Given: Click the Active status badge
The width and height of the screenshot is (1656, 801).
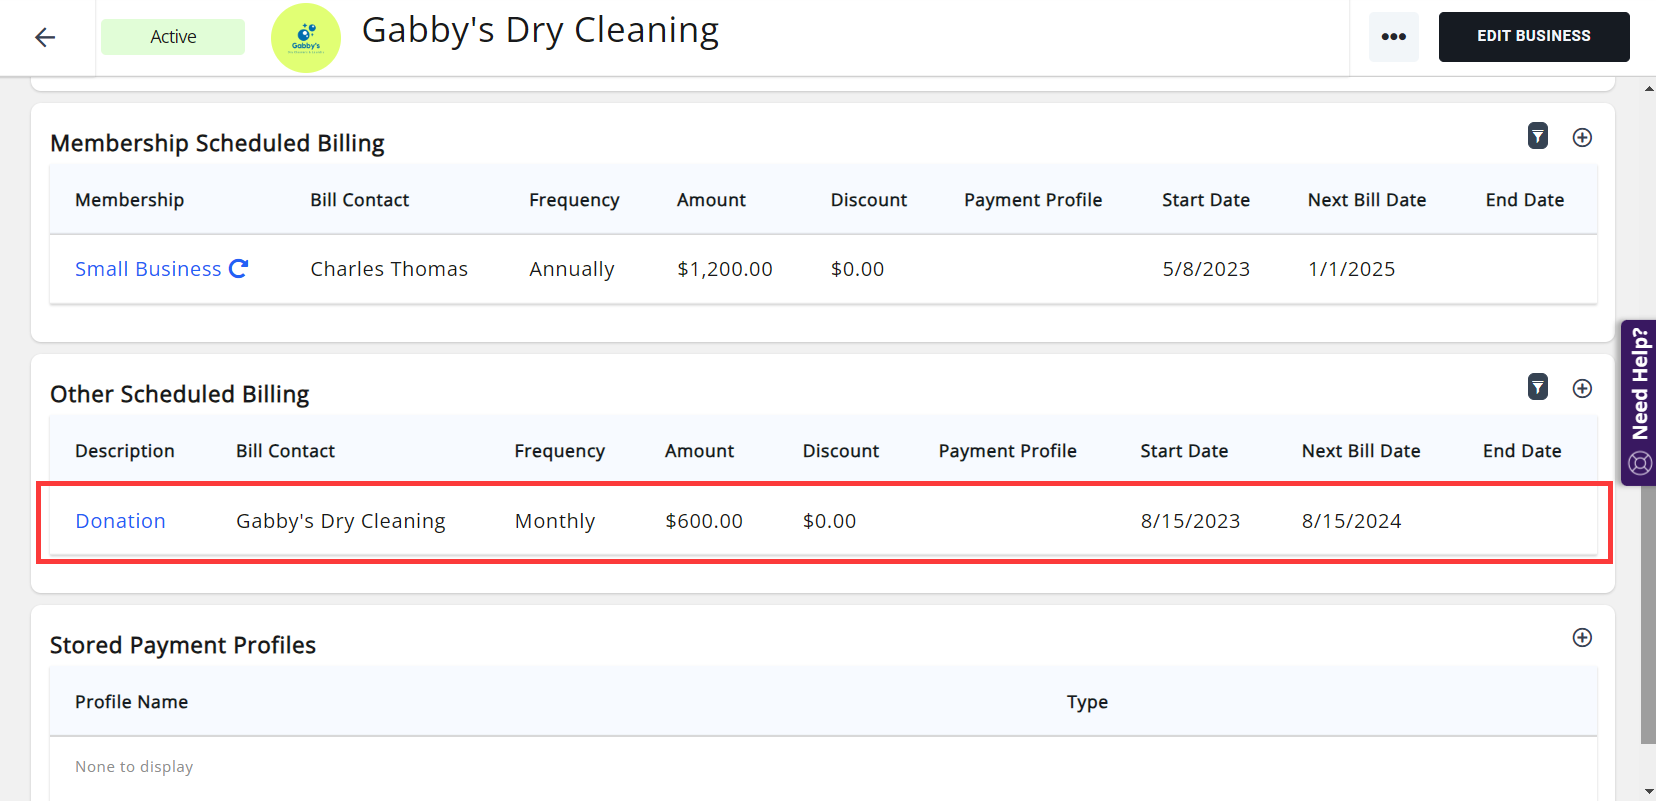Looking at the screenshot, I should (x=173, y=37).
